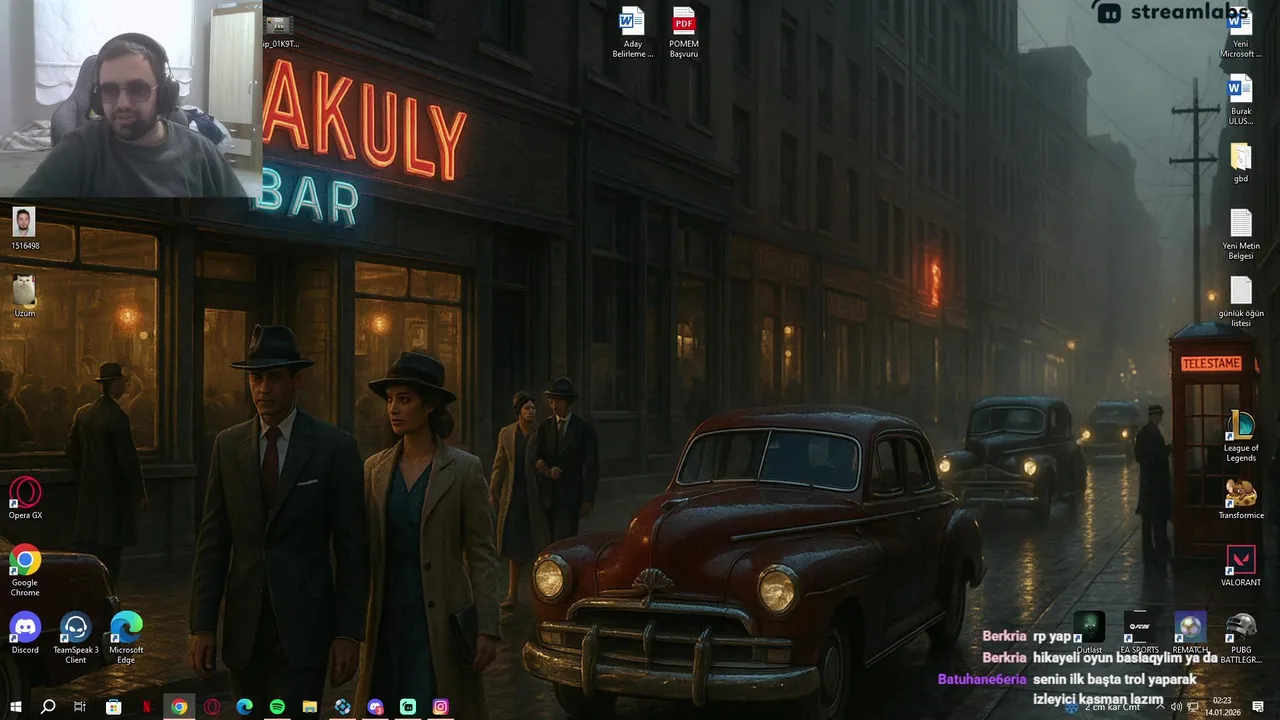Open taskbar Search magnifier
Viewport: 1280px width, 720px height.
(47, 707)
